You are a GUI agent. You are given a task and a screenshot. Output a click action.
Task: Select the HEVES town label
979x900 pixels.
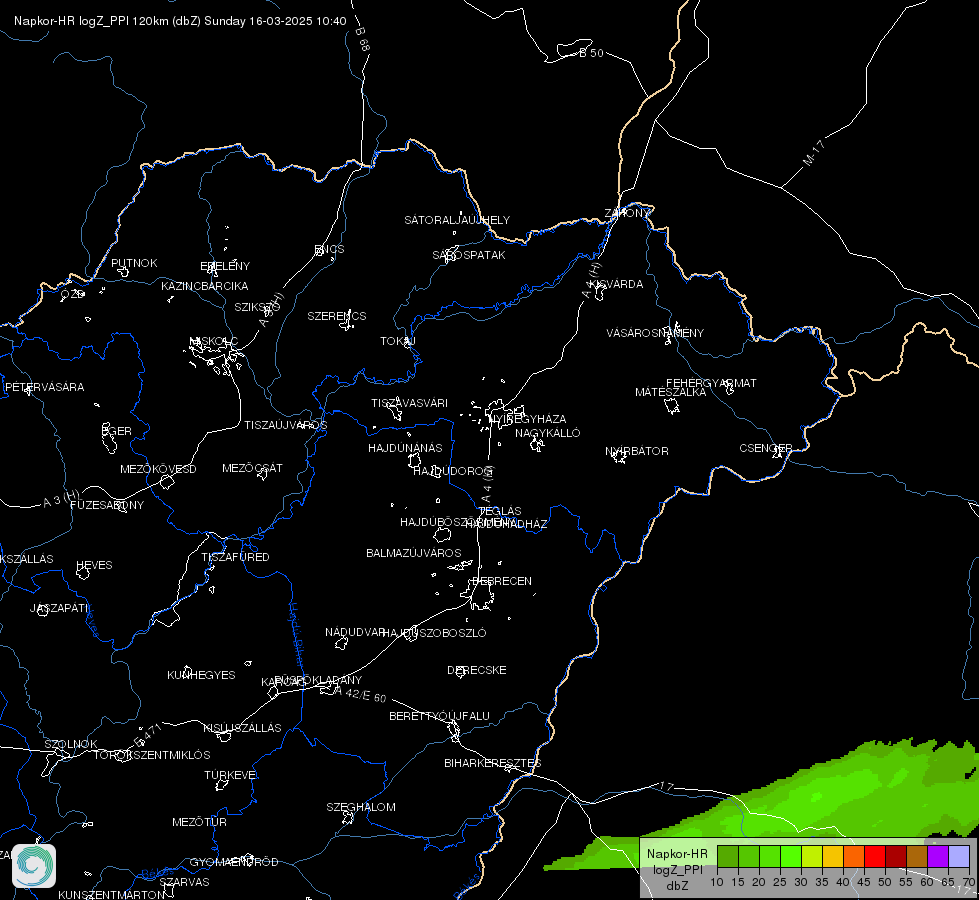pyautogui.click(x=94, y=565)
